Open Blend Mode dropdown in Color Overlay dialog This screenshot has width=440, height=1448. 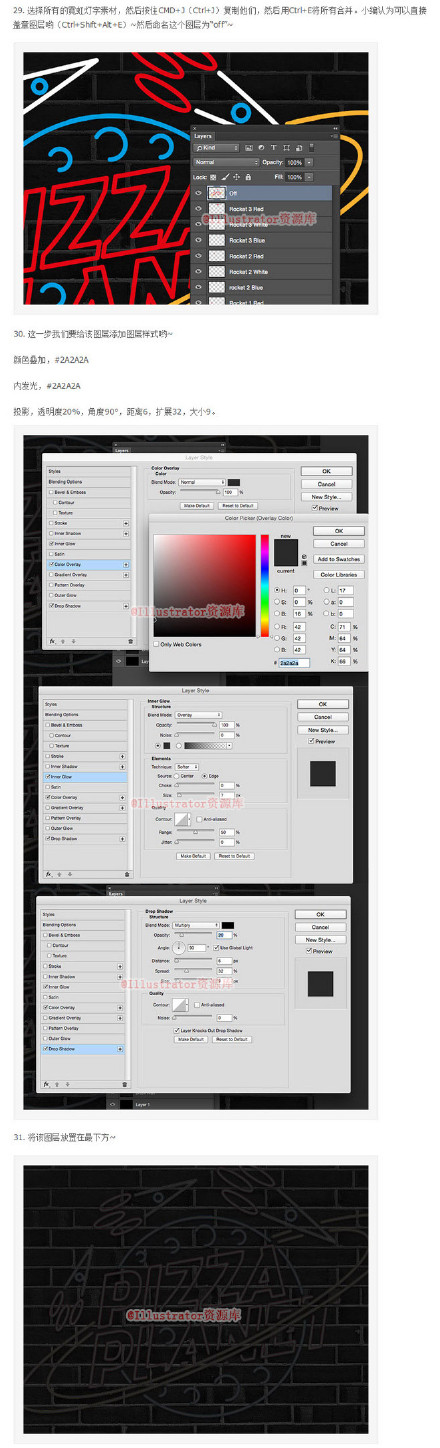(203, 482)
